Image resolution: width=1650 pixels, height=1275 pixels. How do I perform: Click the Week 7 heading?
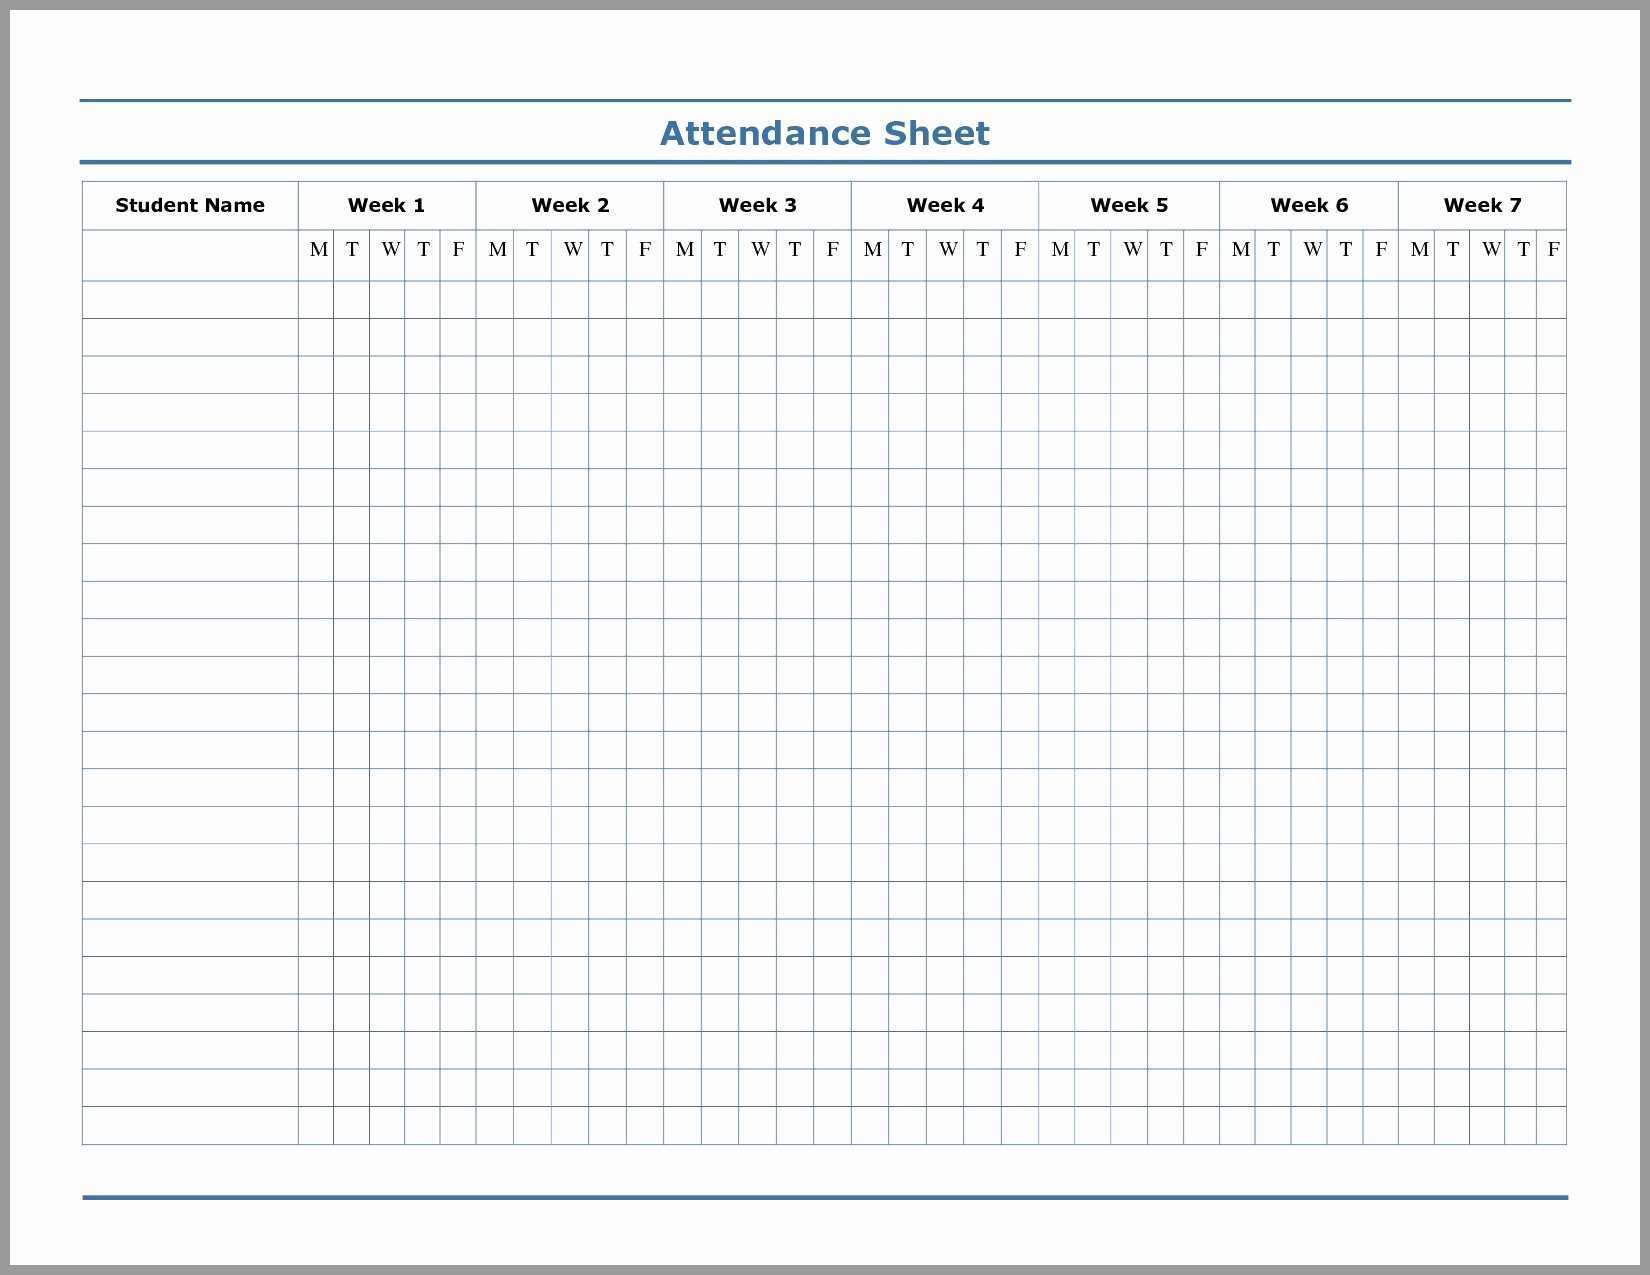(x=1483, y=205)
